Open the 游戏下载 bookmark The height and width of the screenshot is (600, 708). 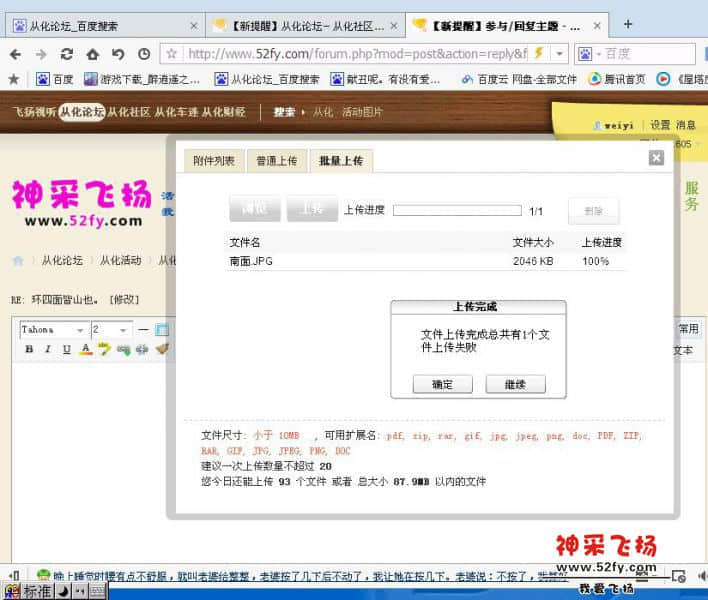click(x=142, y=79)
